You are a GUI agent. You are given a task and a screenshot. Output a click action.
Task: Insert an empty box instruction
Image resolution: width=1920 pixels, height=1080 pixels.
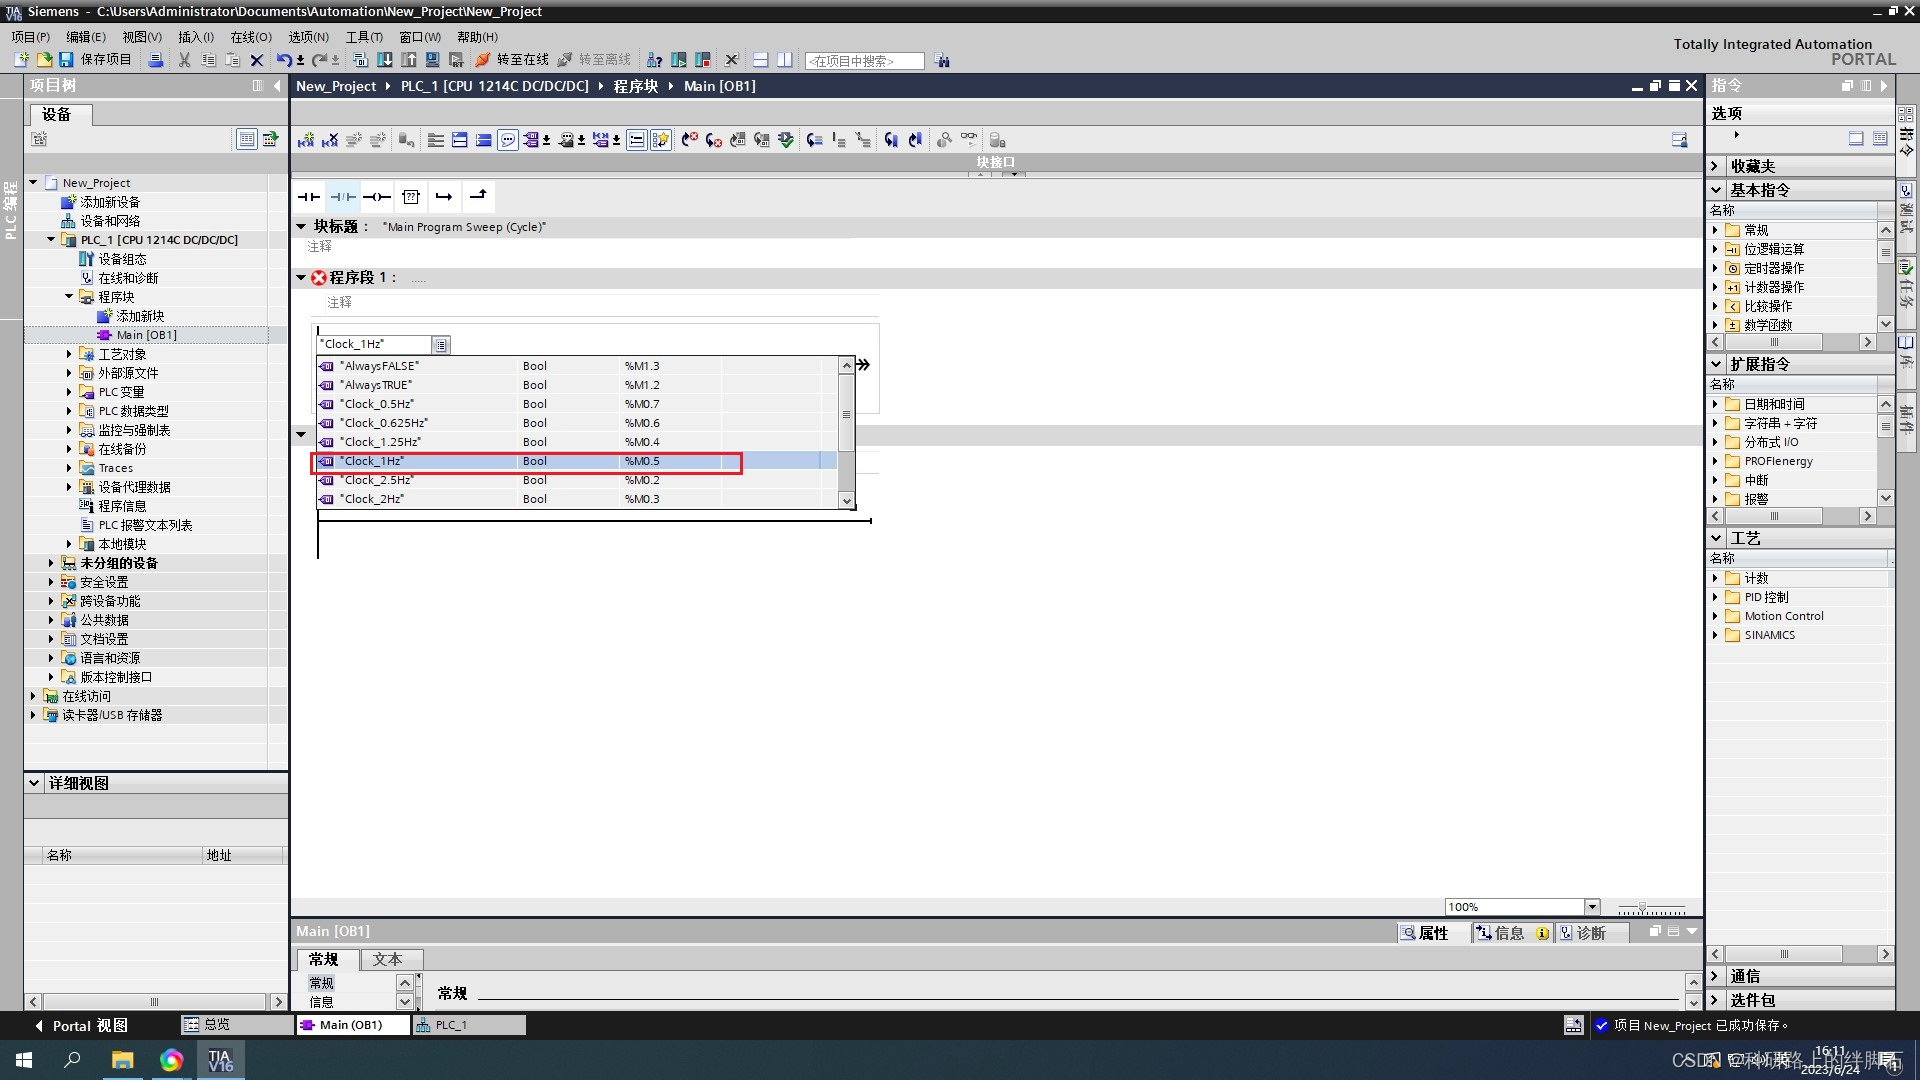pyautogui.click(x=411, y=197)
